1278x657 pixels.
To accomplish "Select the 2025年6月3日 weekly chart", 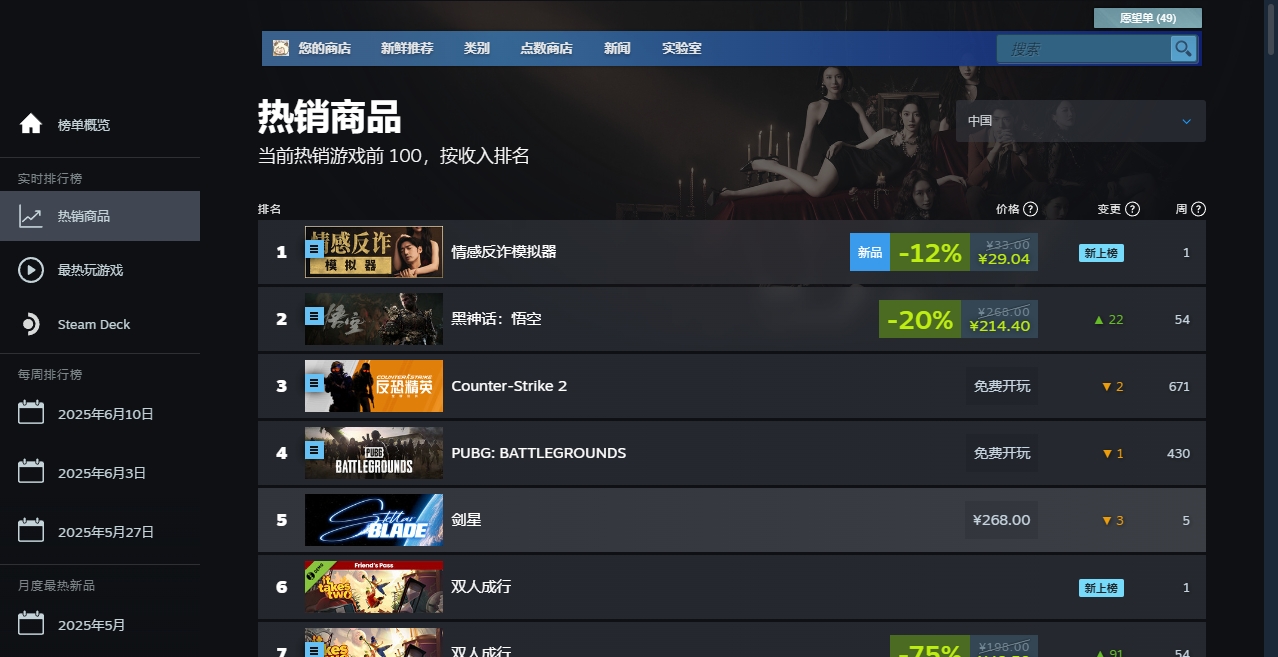I will (100, 473).
